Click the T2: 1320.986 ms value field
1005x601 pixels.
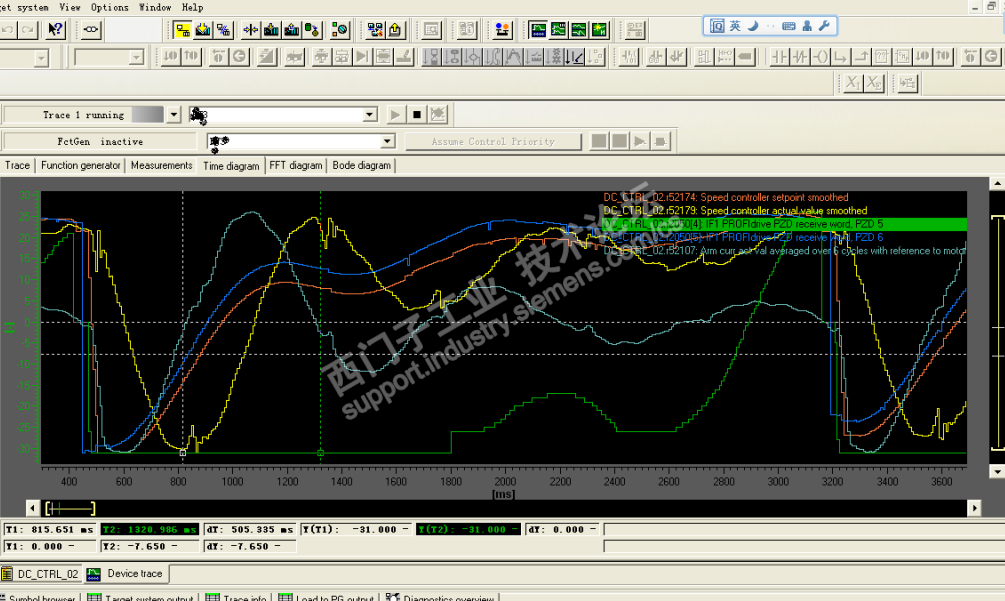(150, 529)
